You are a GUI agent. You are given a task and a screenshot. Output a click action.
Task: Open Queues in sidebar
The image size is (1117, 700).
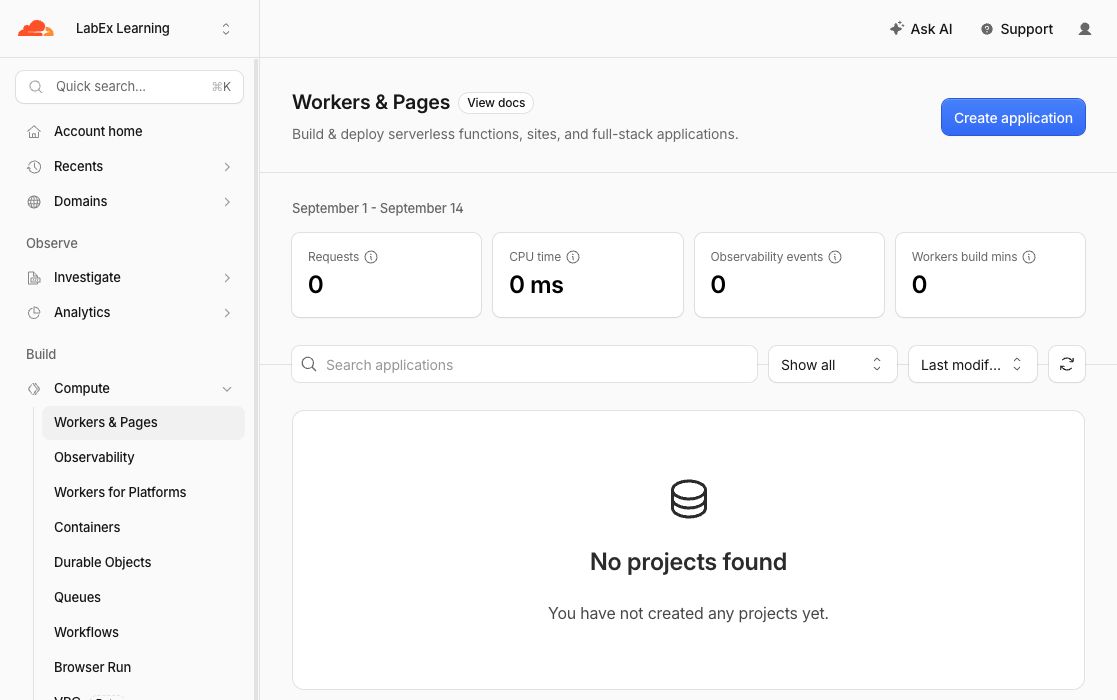(x=77, y=597)
